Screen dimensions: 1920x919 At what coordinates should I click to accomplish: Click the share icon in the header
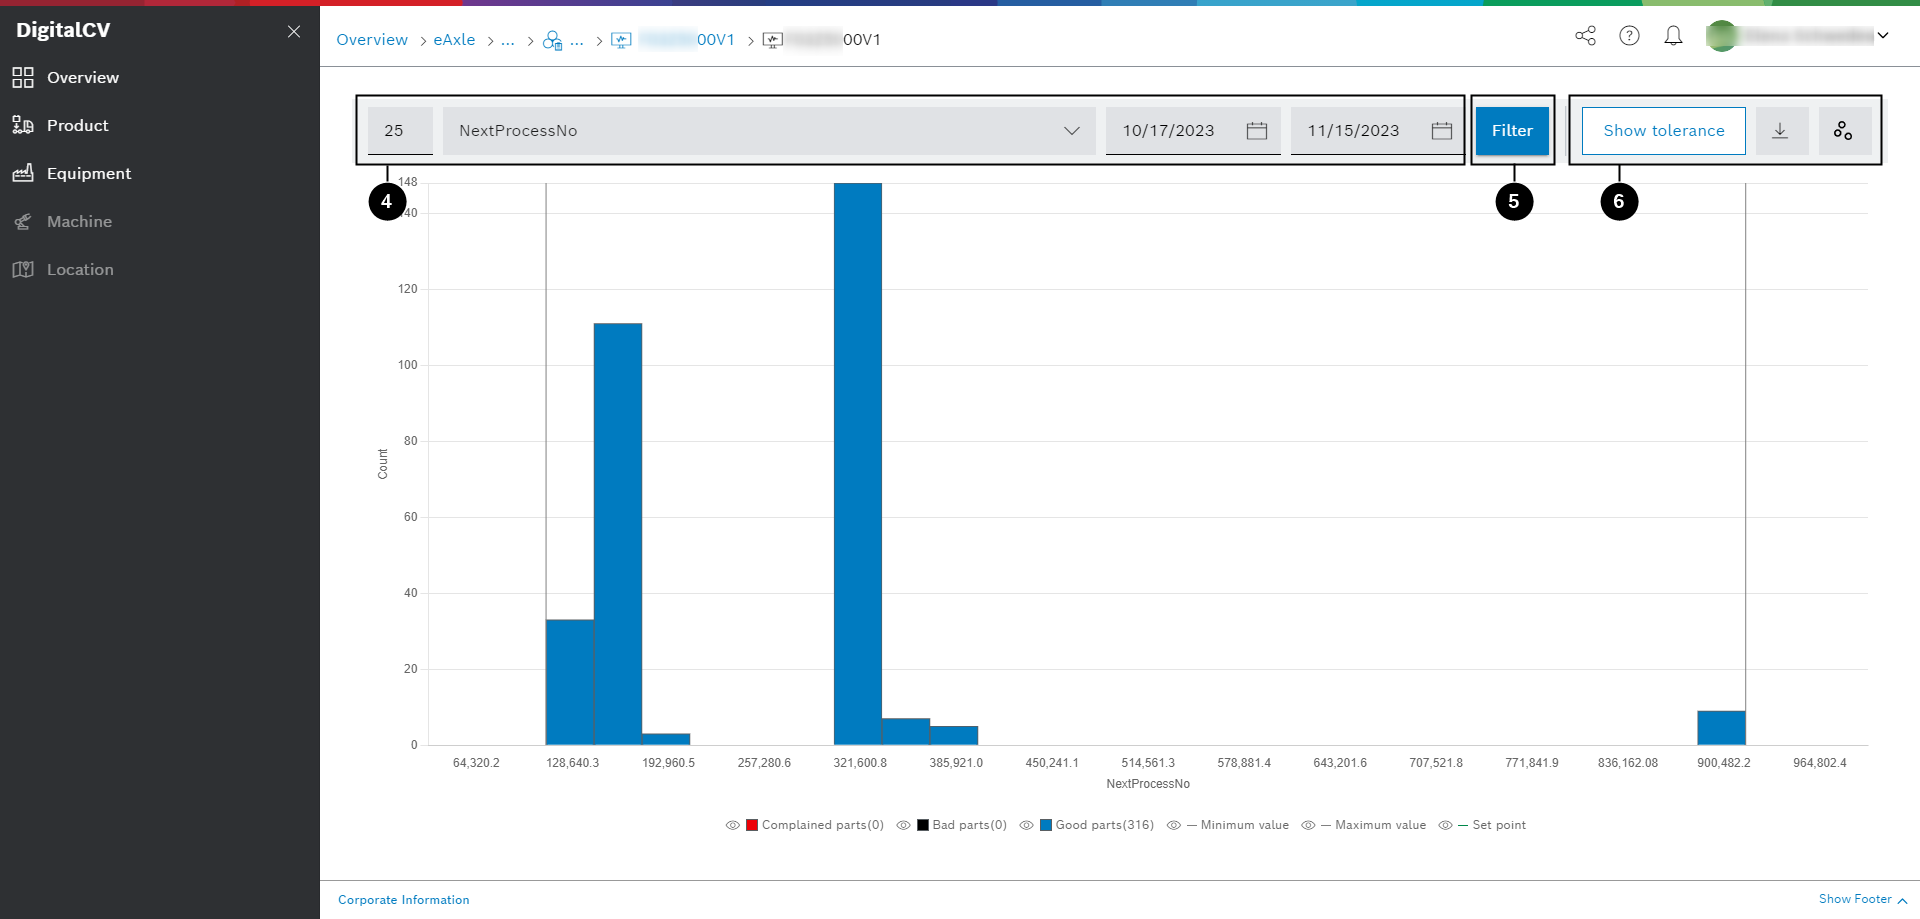(x=1586, y=35)
